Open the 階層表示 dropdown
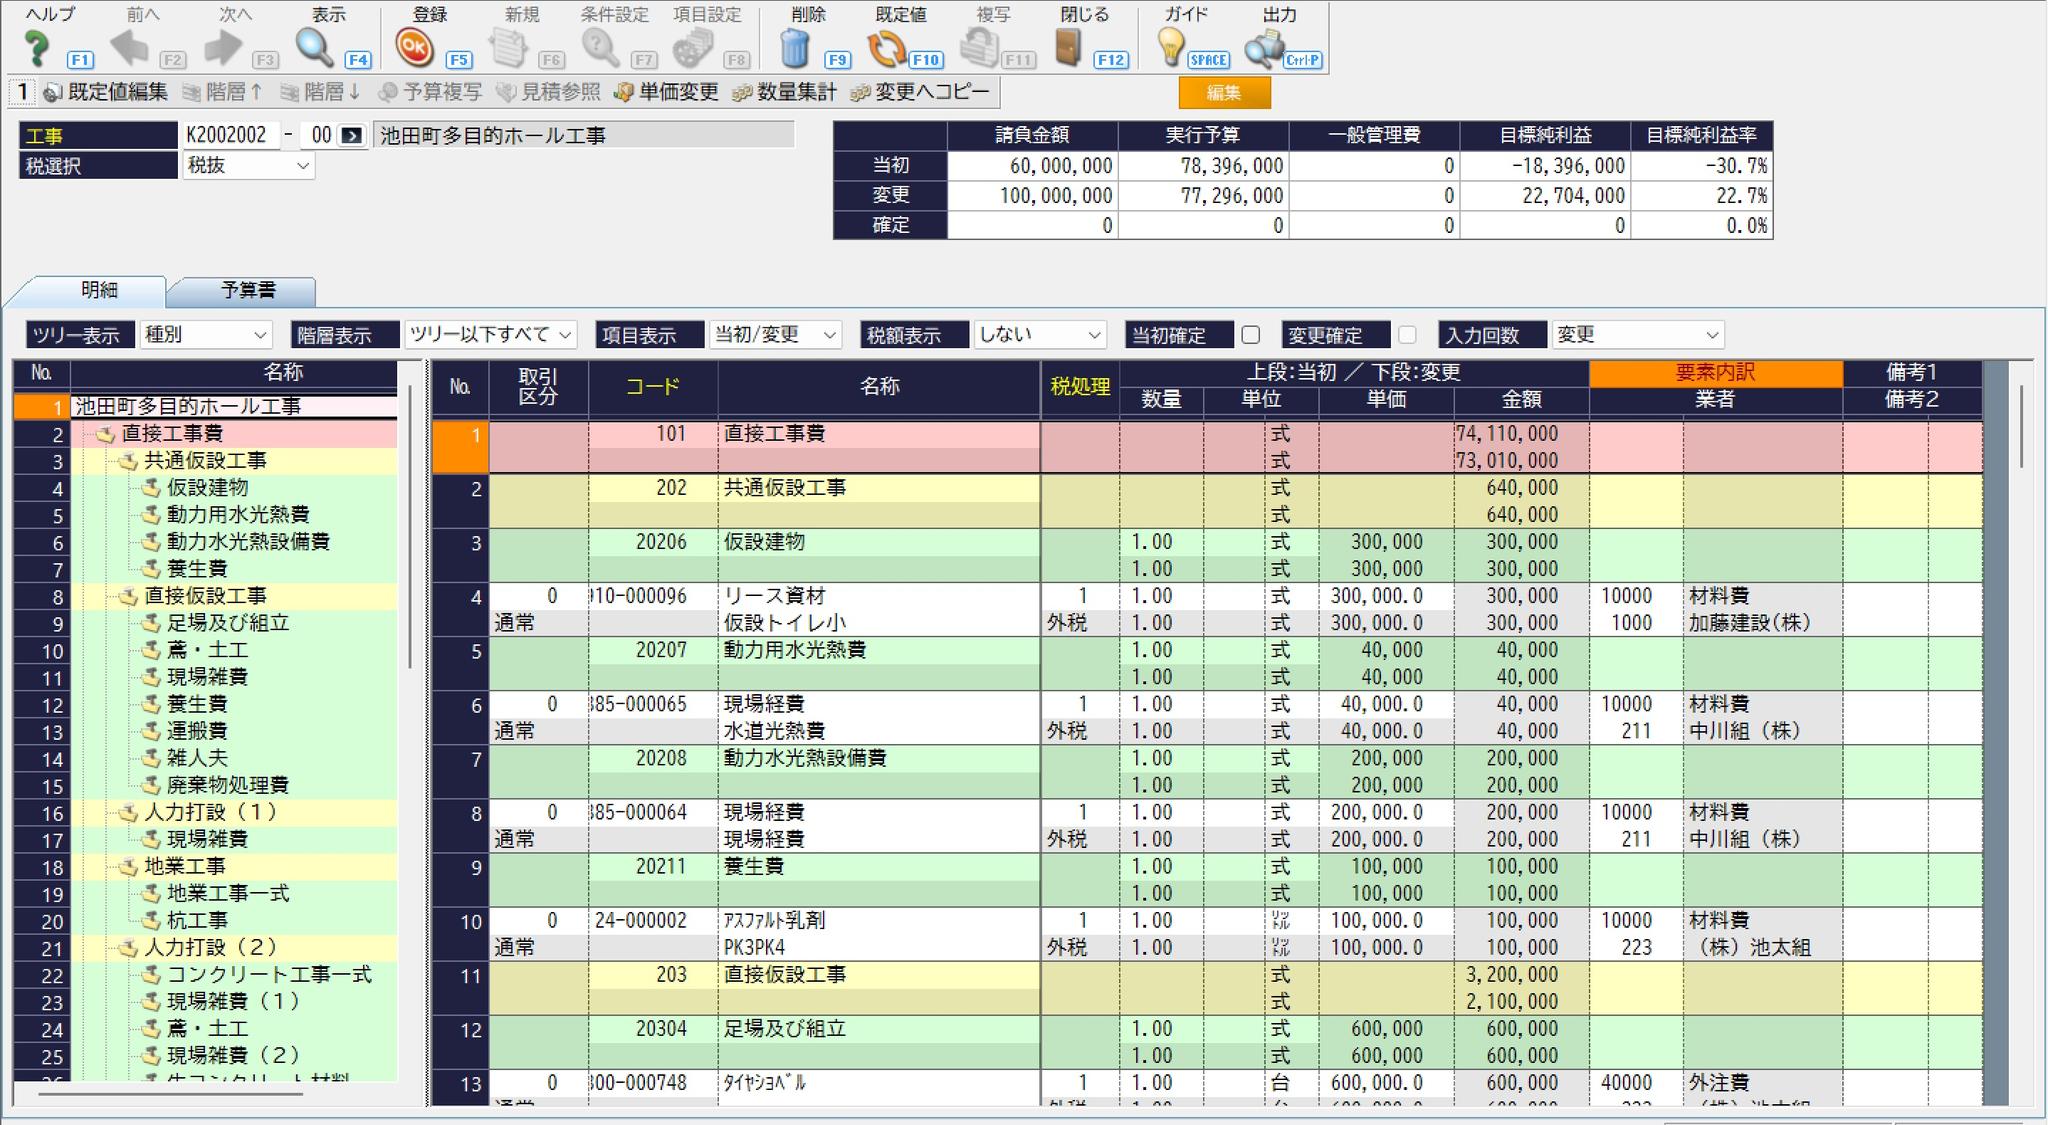Screen dimensions: 2048x1125 coord(491,335)
